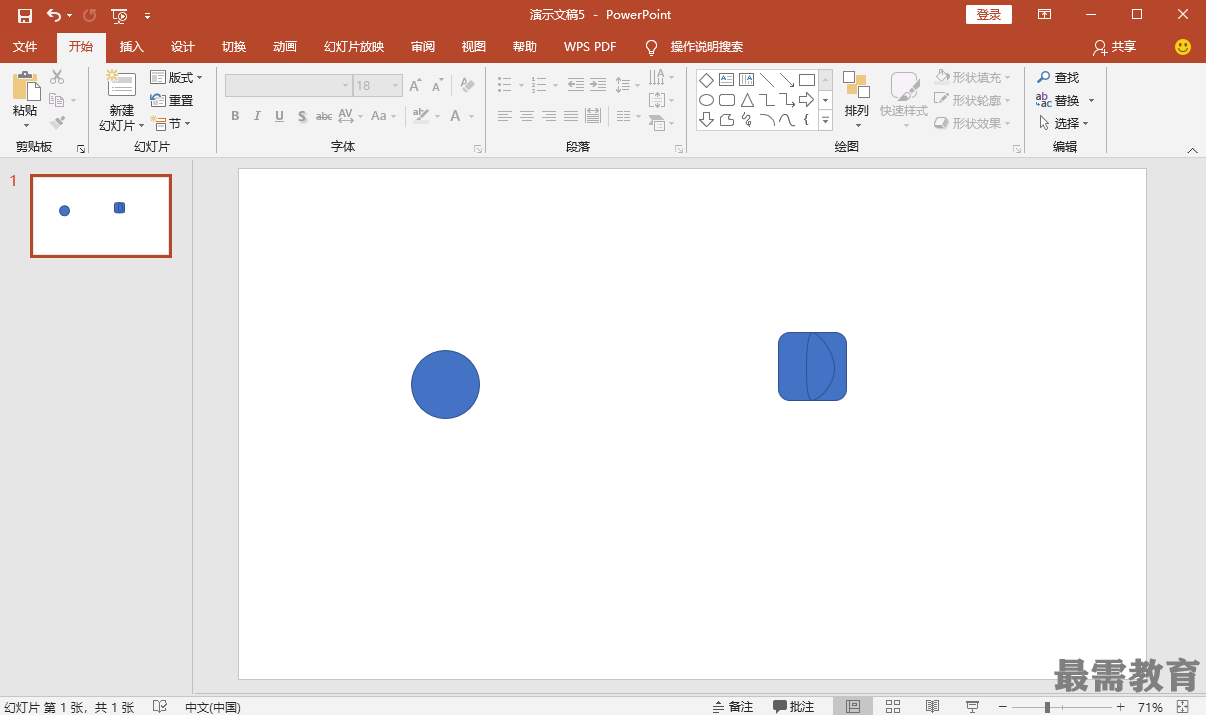Open the Comments (批注) pane
The height and width of the screenshot is (715, 1206).
[x=794, y=706]
